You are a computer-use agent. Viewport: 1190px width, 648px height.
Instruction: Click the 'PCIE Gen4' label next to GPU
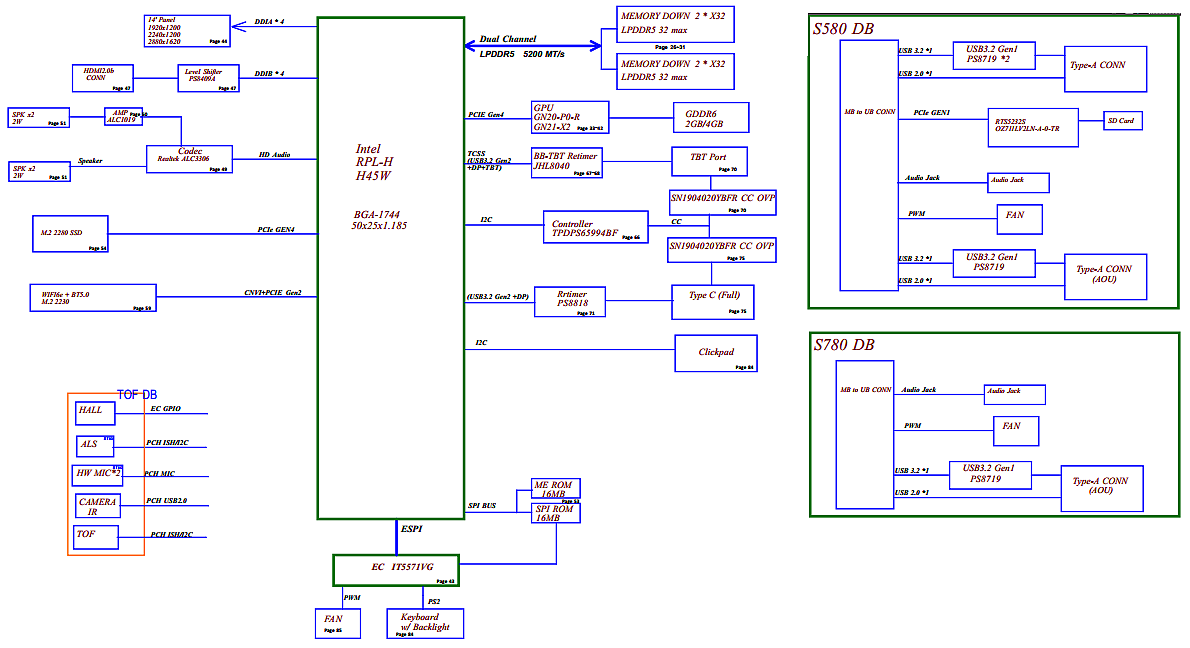[x=486, y=115]
